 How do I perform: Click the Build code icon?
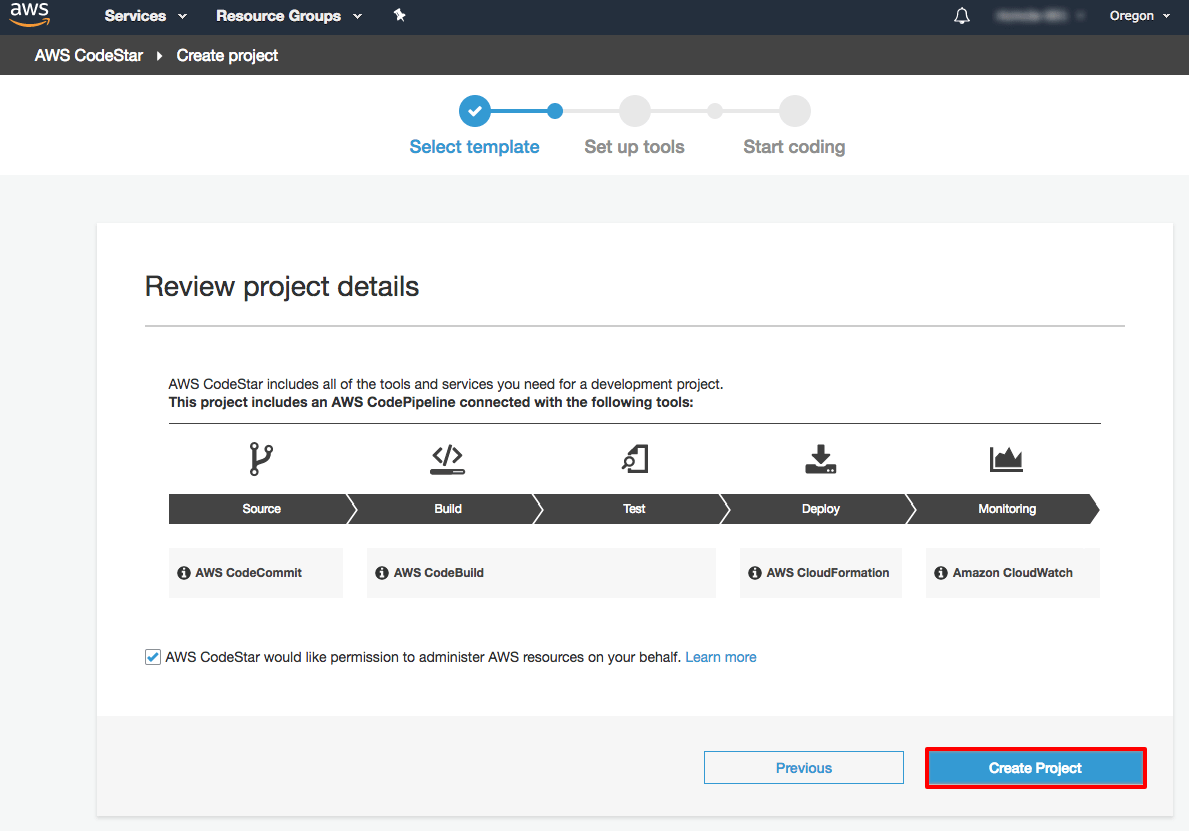[x=447, y=459]
